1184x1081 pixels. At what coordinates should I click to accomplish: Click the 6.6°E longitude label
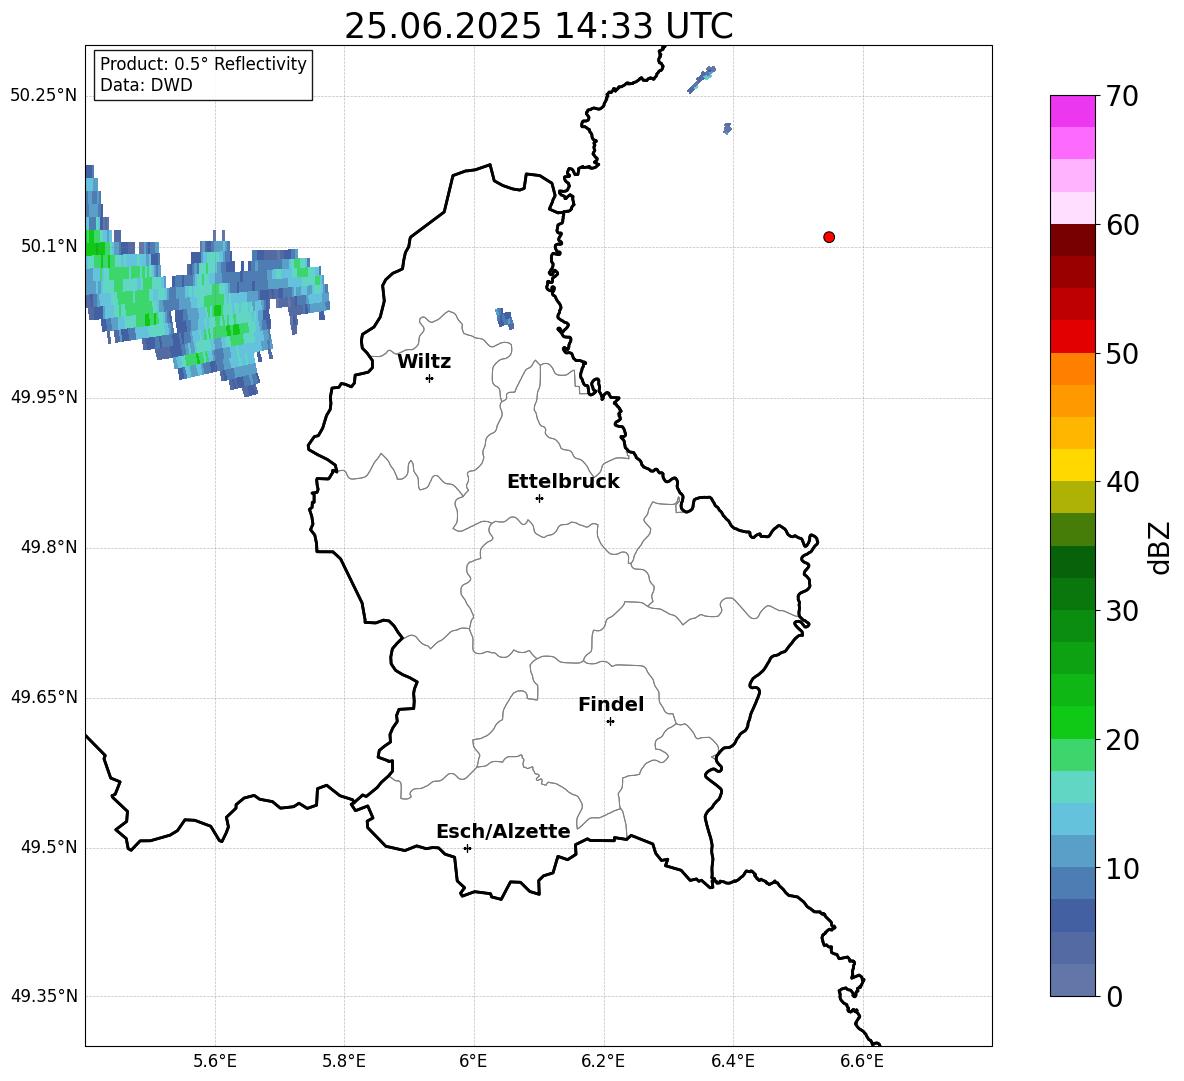(862, 1061)
